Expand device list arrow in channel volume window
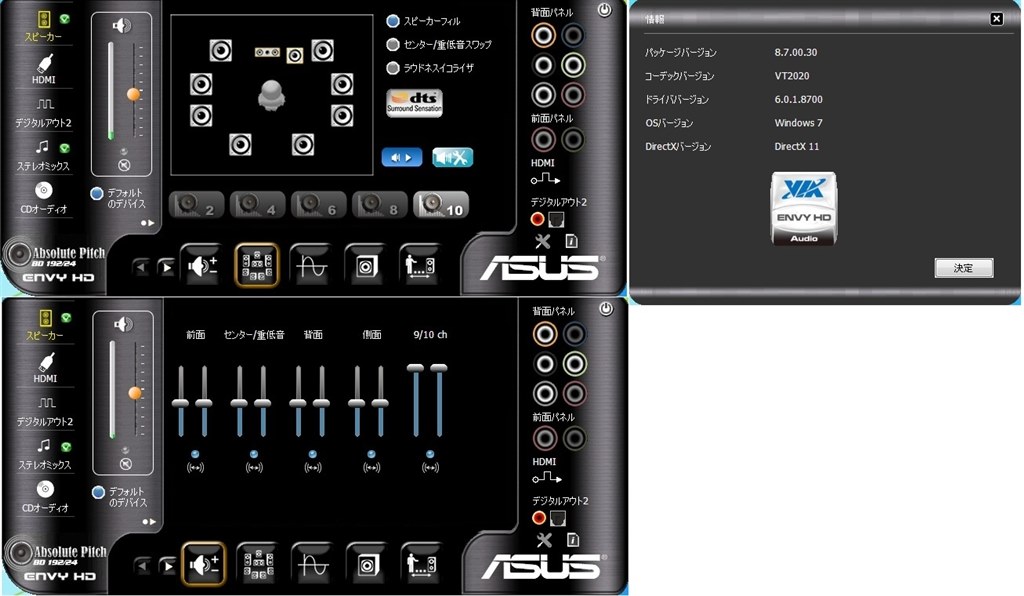 [x=150, y=522]
